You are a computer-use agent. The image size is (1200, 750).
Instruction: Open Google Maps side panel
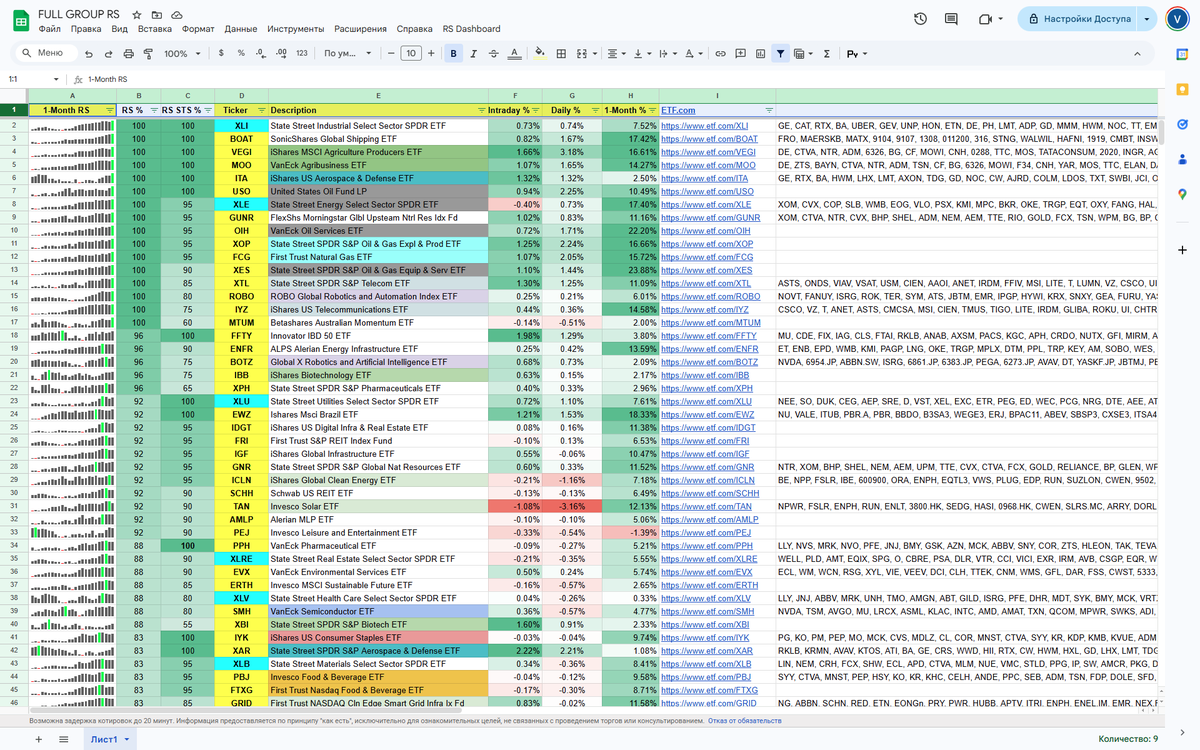1182,194
